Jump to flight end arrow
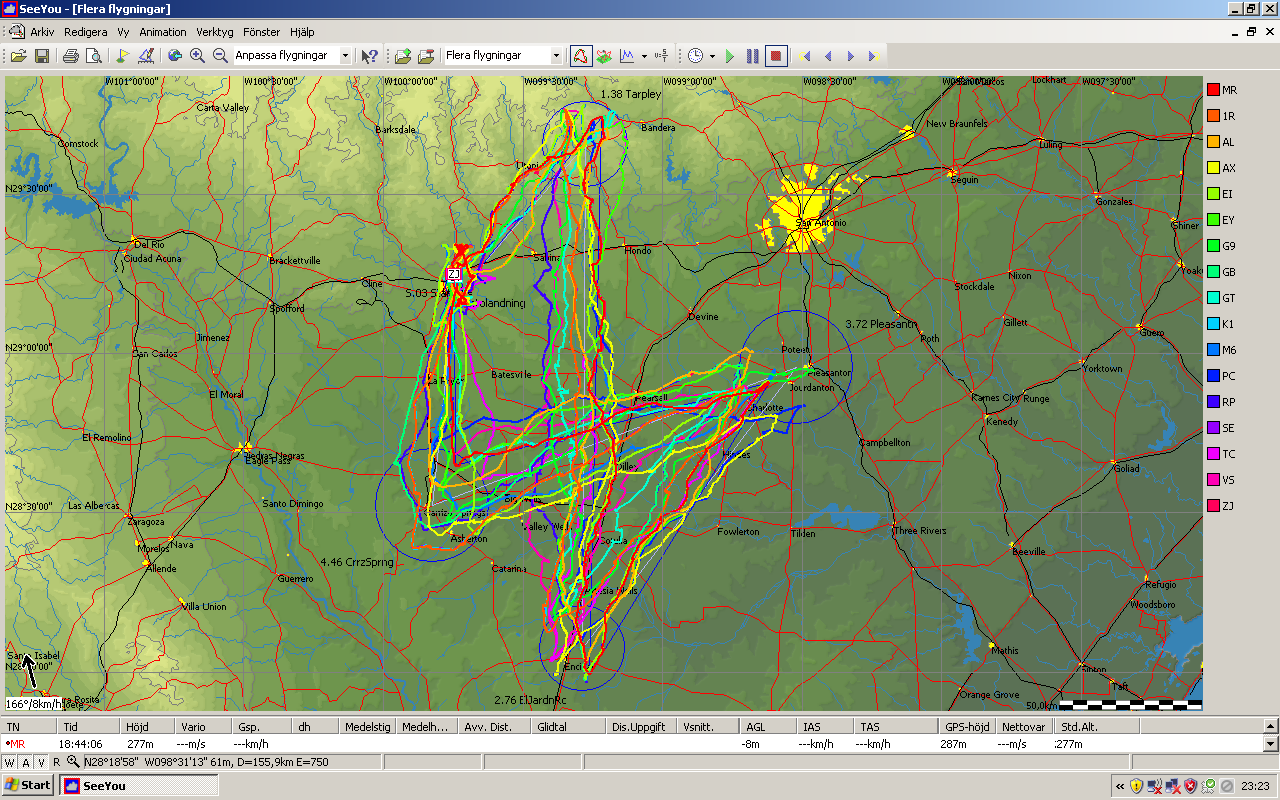 click(x=872, y=56)
